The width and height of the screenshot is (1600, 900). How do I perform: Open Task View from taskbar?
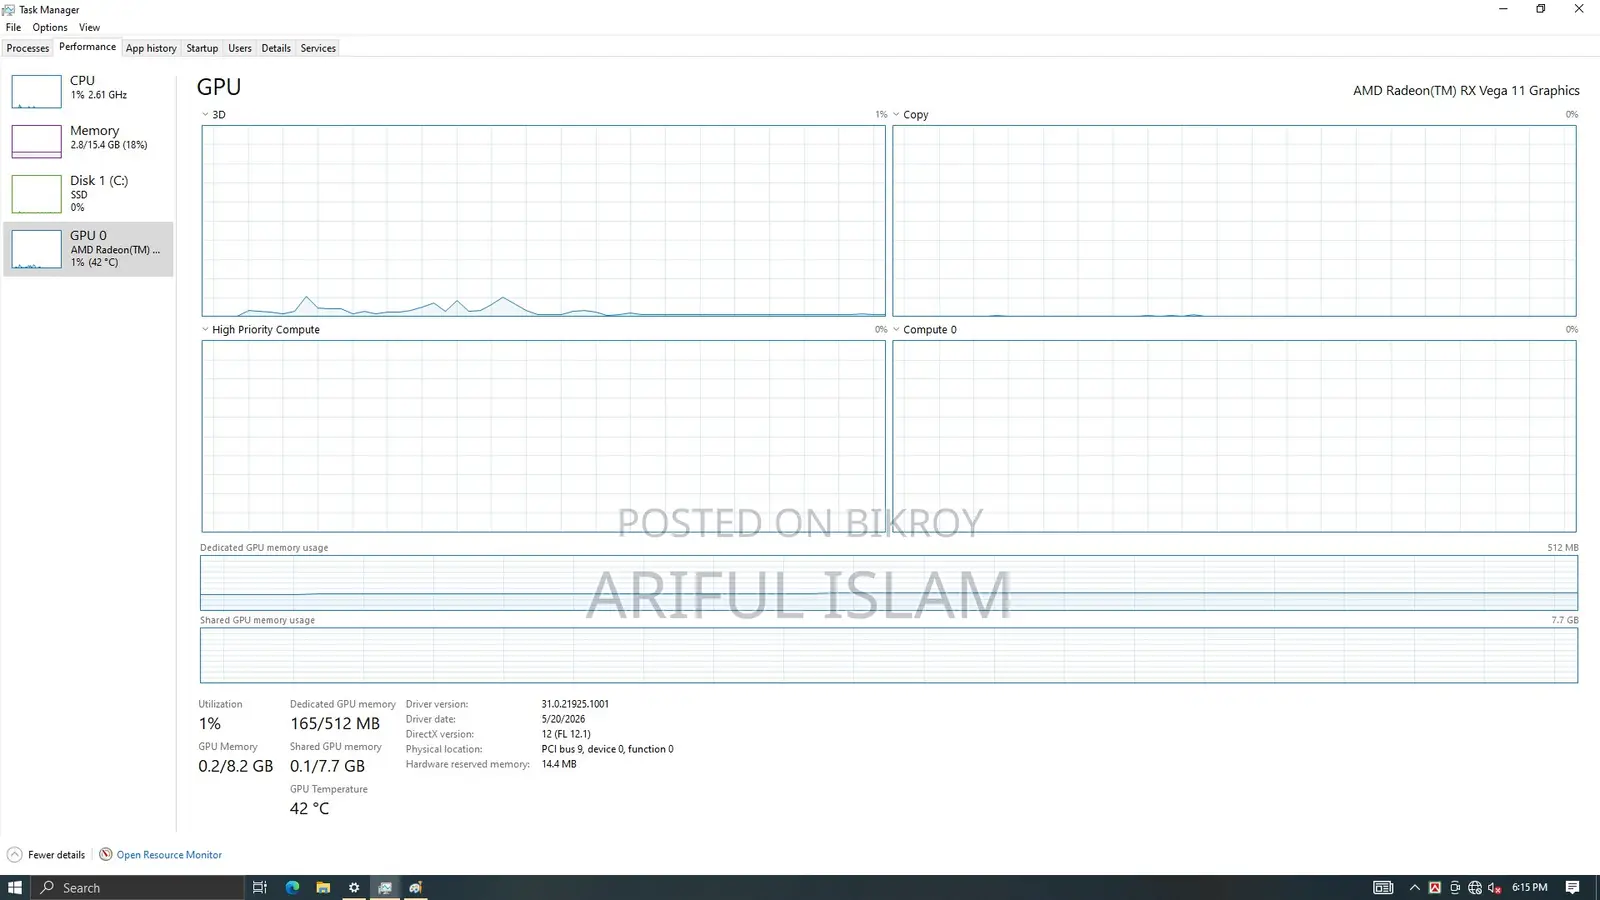coord(259,887)
